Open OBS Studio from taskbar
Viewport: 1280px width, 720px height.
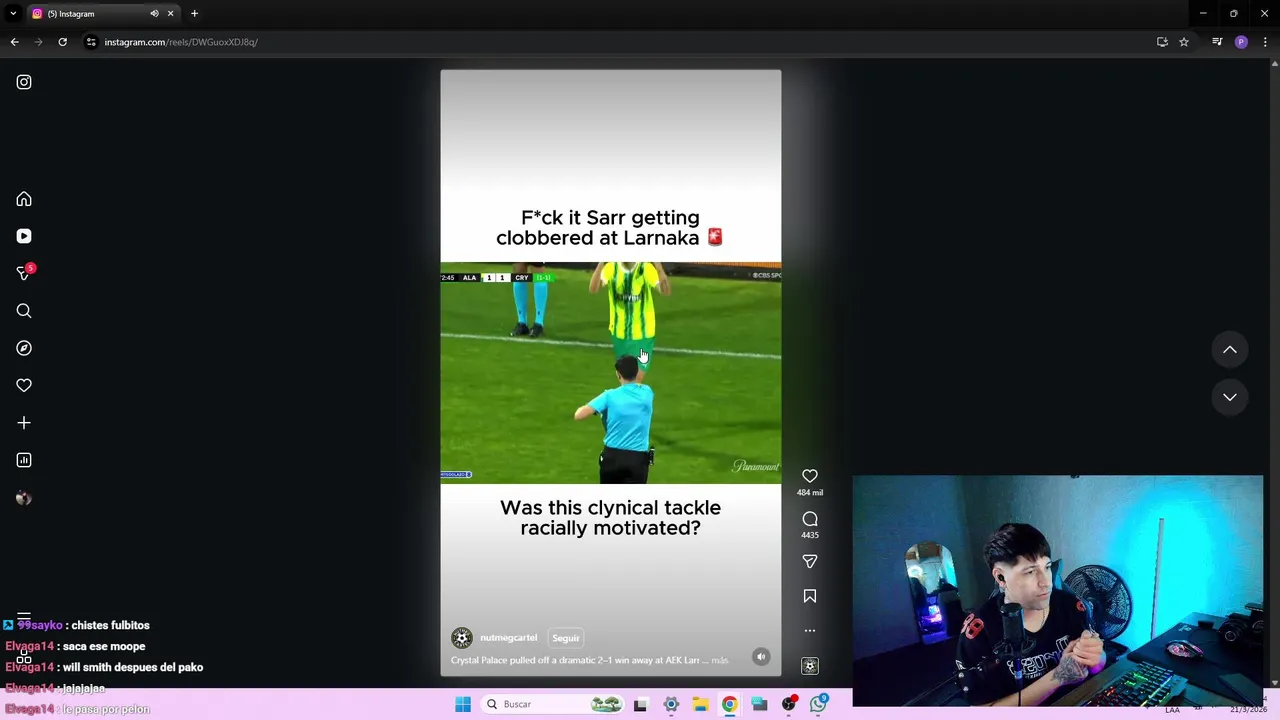pos(789,704)
